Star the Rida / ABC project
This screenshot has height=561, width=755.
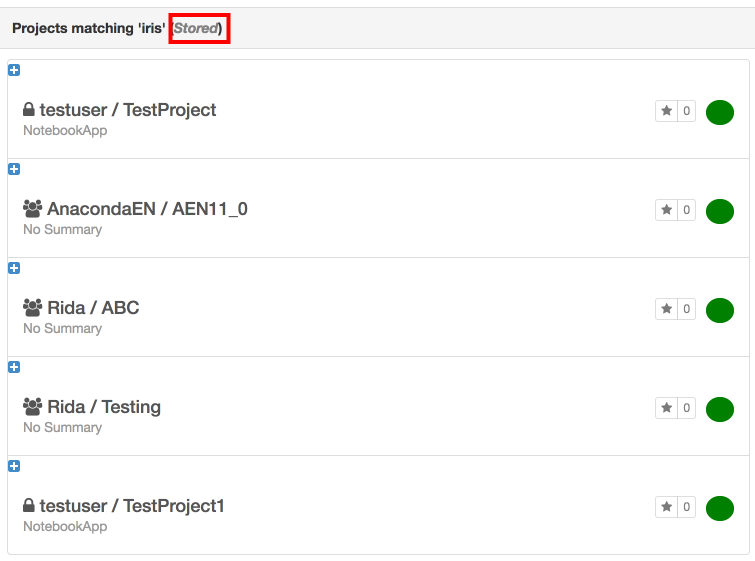[x=666, y=309]
